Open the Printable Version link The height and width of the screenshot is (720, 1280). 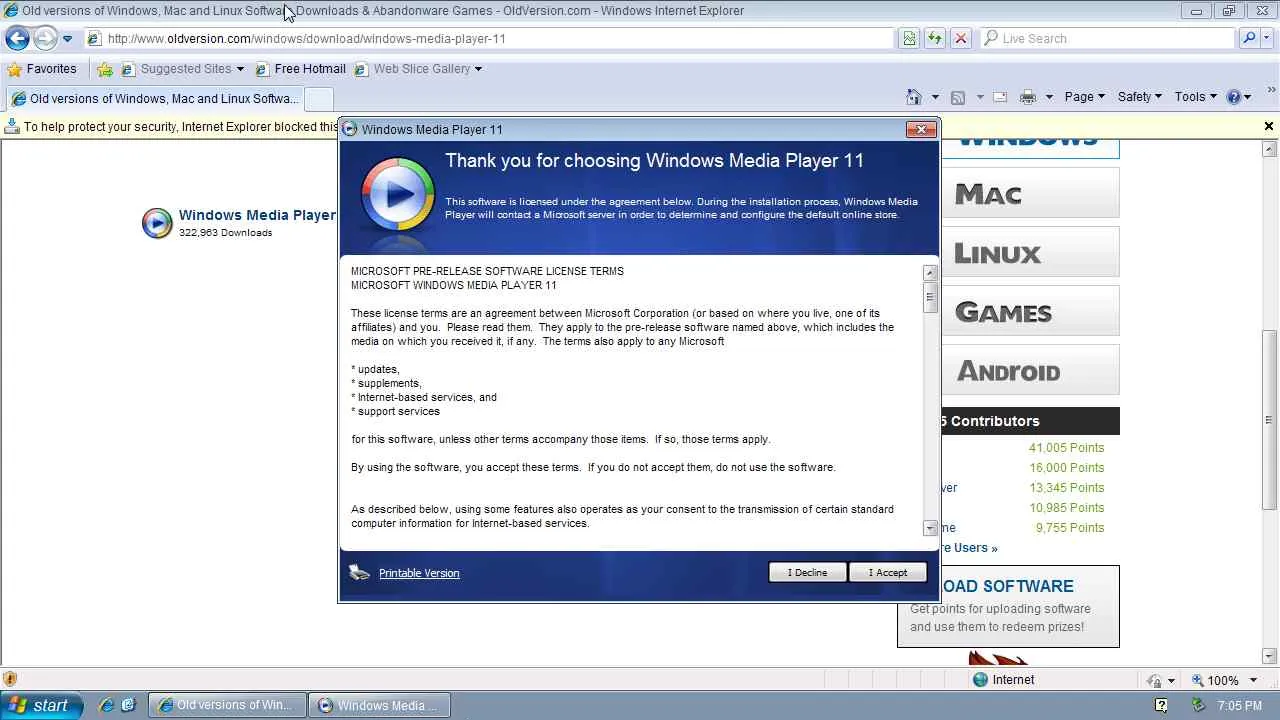(419, 573)
